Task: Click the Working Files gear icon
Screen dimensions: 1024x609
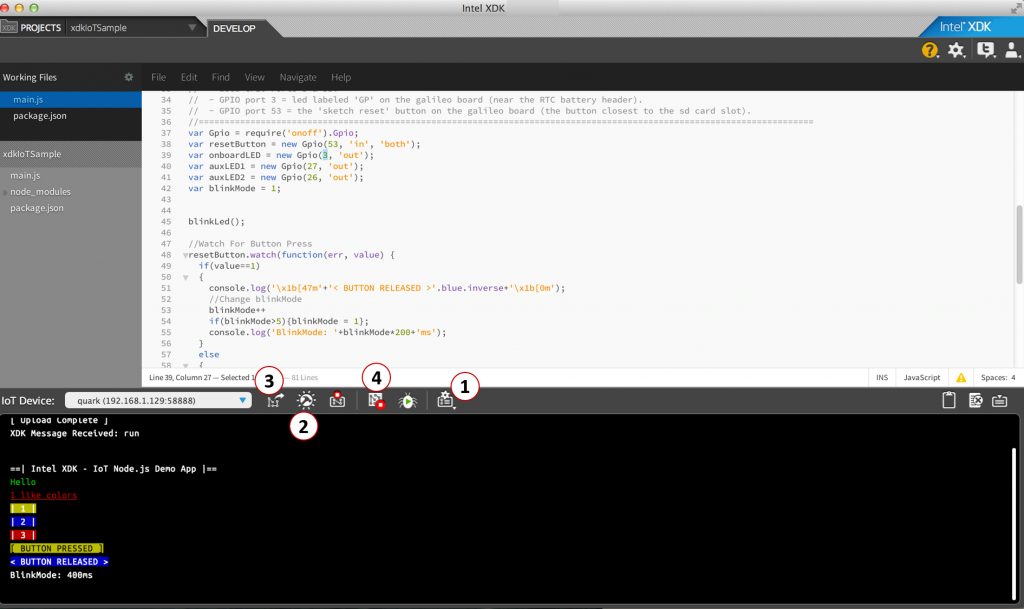Action: (x=128, y=77)
